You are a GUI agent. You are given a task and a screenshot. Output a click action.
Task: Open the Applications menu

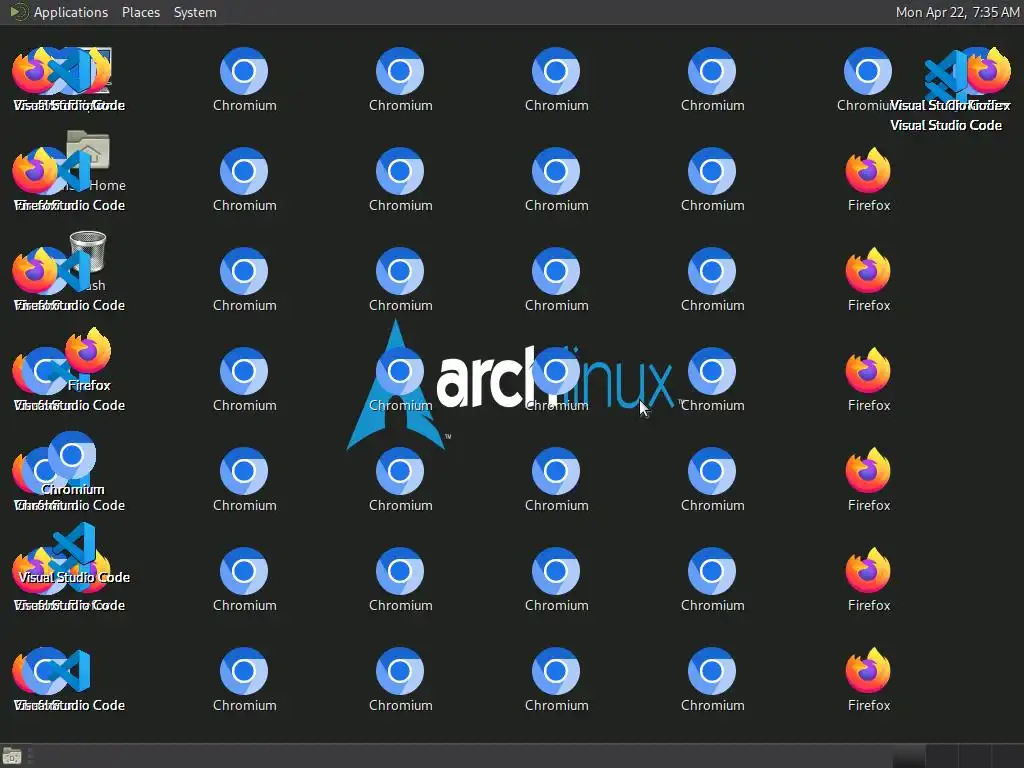(x=71, y=12)
